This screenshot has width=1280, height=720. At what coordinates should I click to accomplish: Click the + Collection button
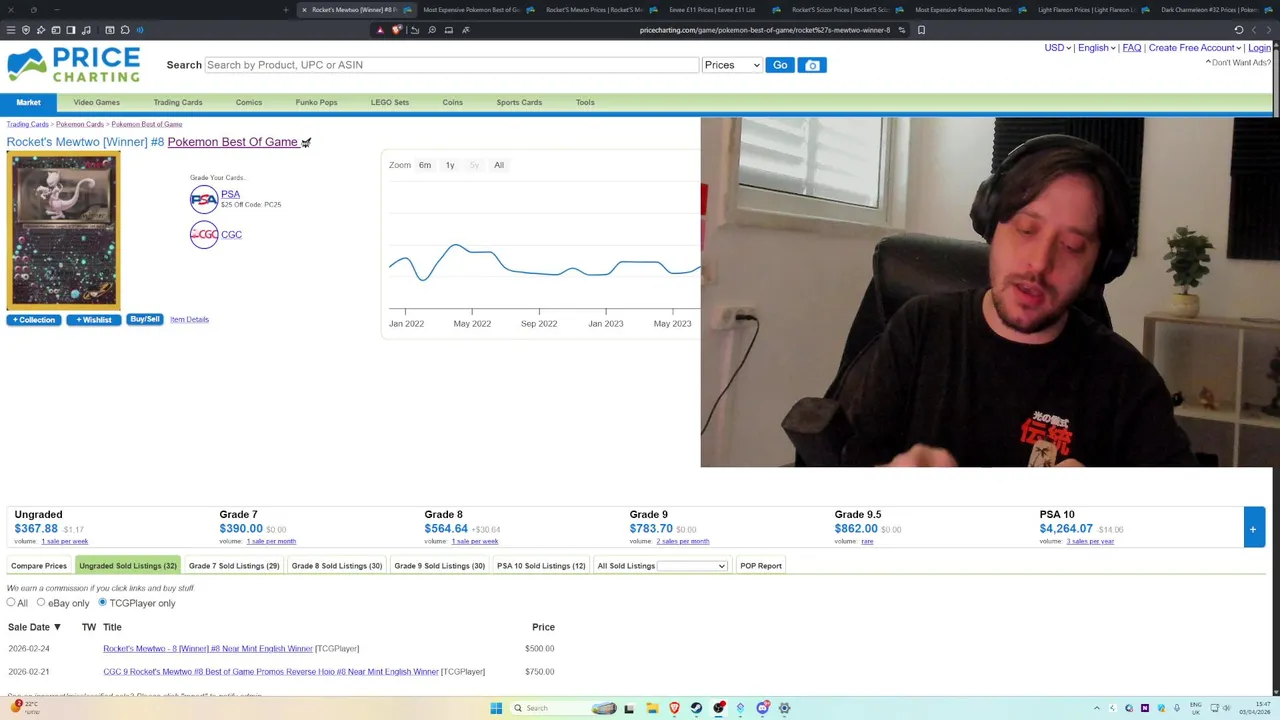(34, 320)
